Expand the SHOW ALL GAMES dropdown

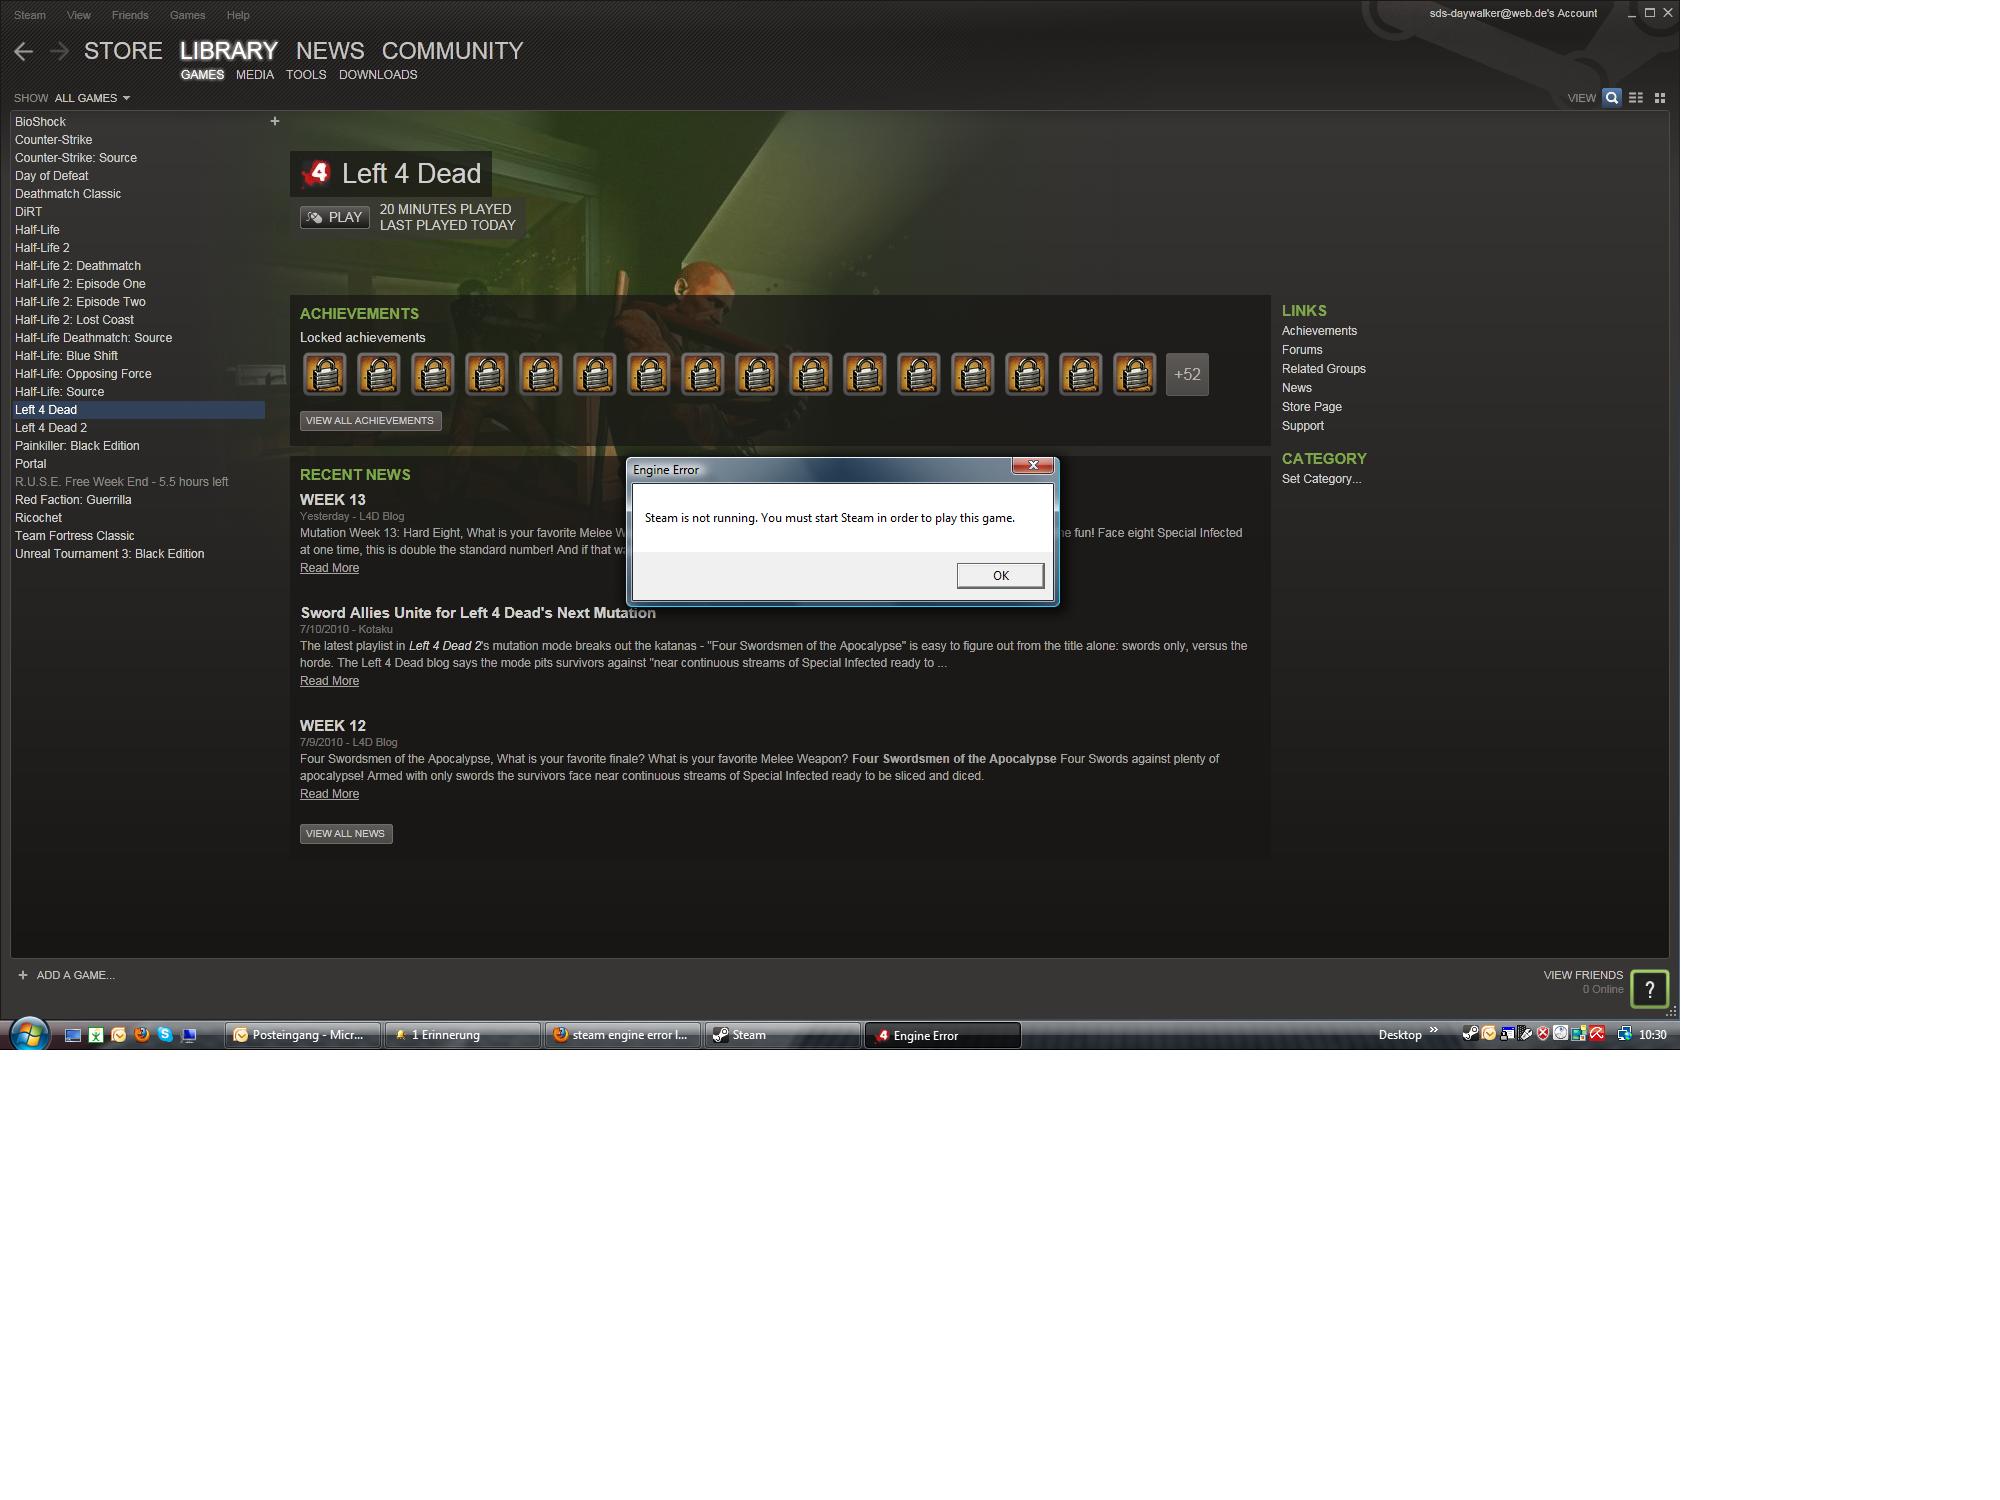(88, 98)
